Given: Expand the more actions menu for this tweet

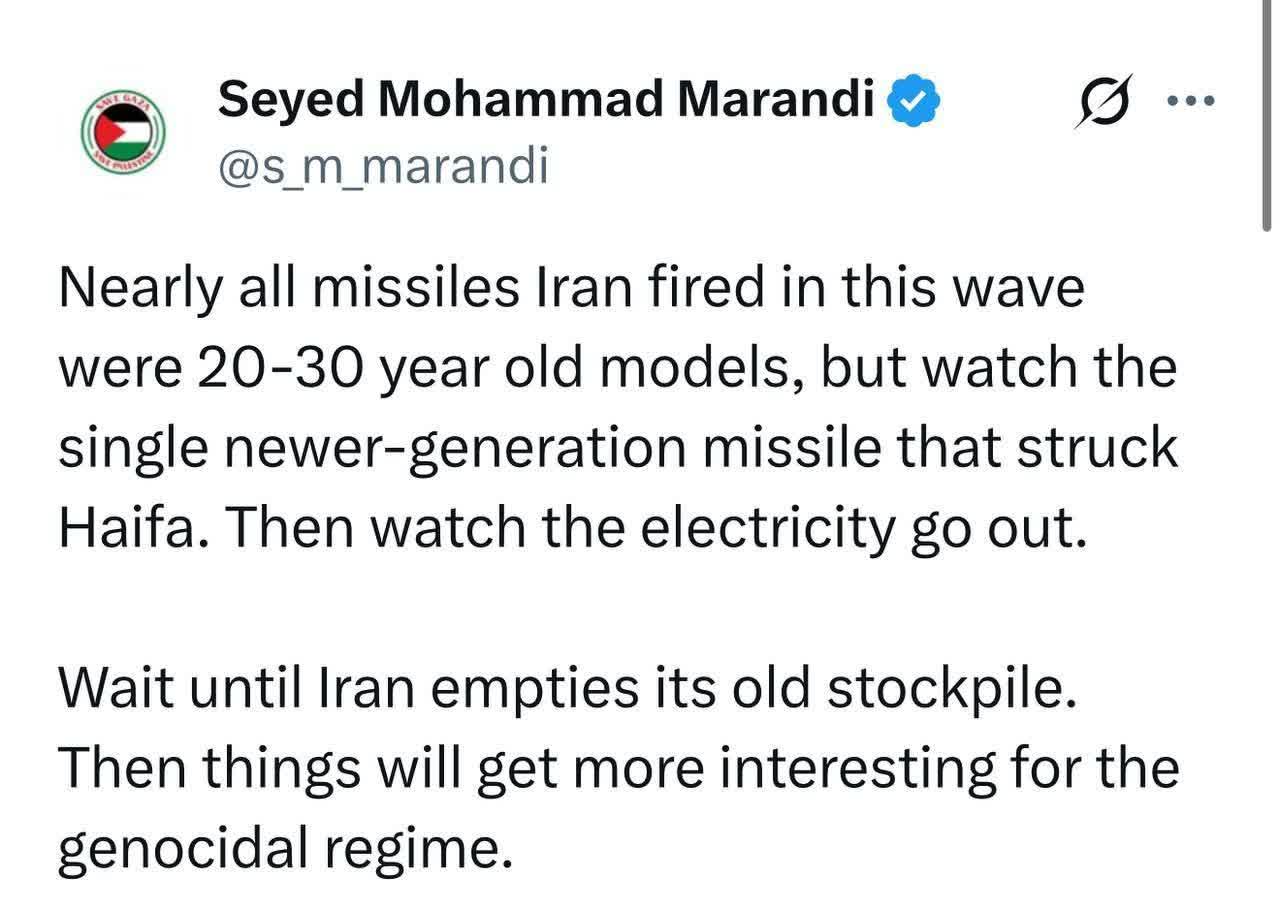Looking at the screenshot, I should pyautogui.click(x=1192, y=98).
